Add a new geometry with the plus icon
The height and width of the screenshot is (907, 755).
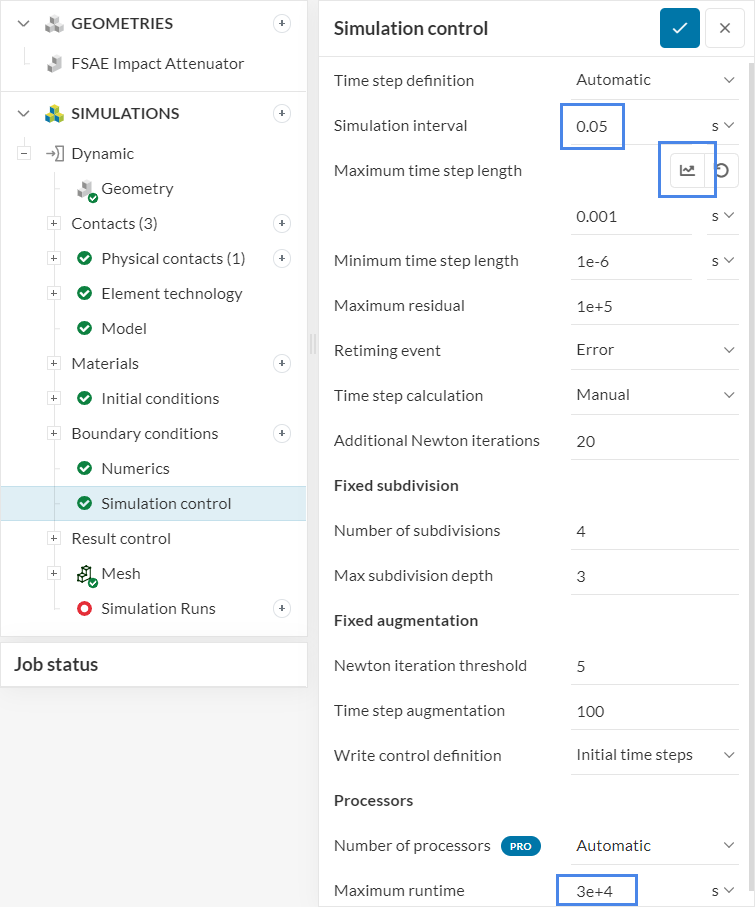(282, 23)
